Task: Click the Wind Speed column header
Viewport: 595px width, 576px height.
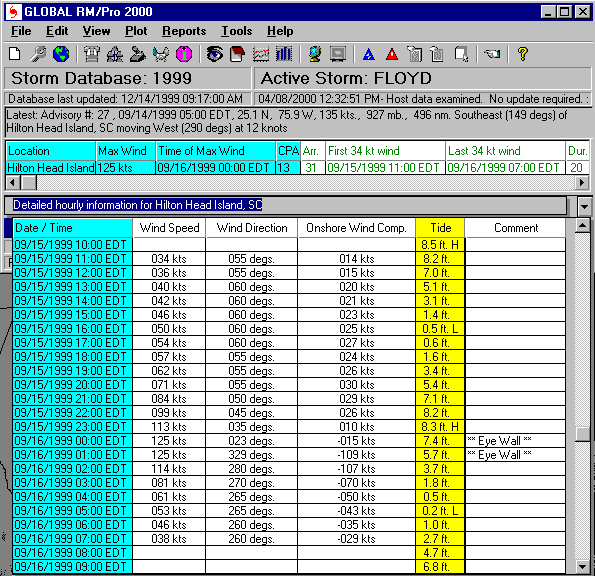Action: pos(169,228)
